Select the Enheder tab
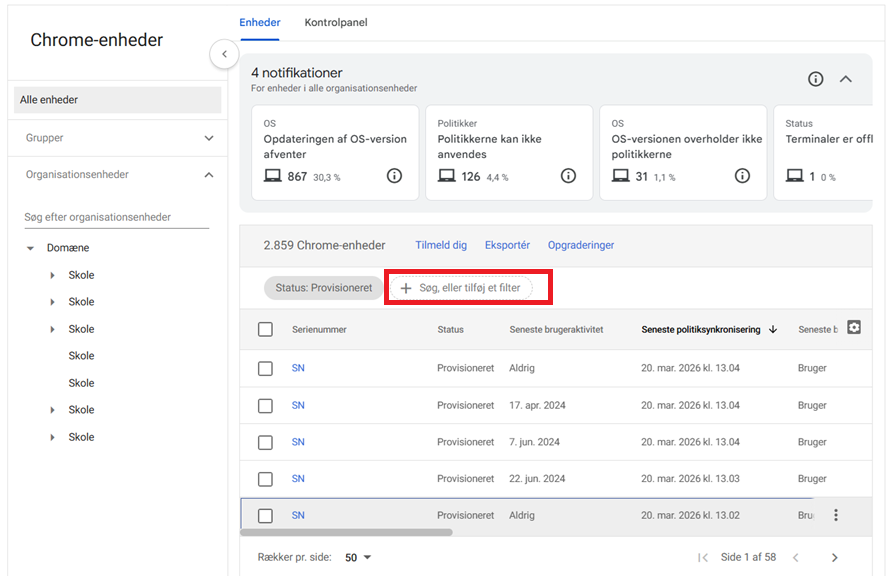The image size is (890, 576). point(260,22)
